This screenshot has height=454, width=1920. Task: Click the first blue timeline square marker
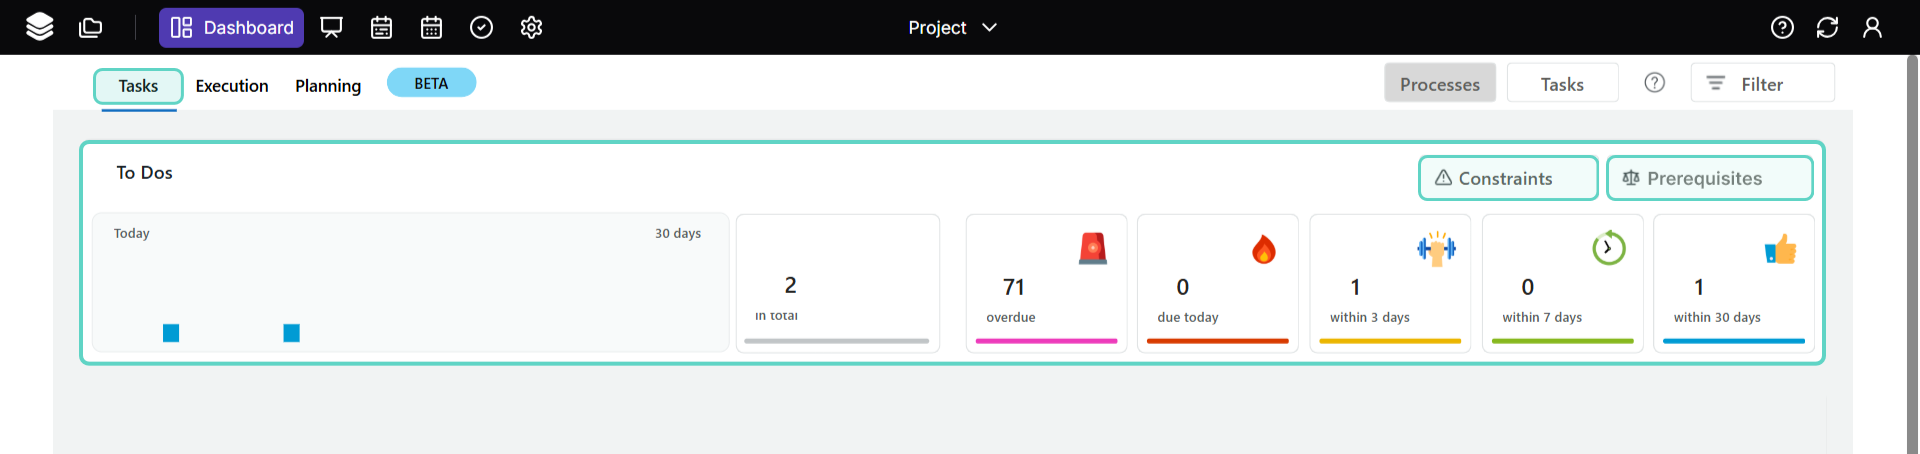coord(171,333)
